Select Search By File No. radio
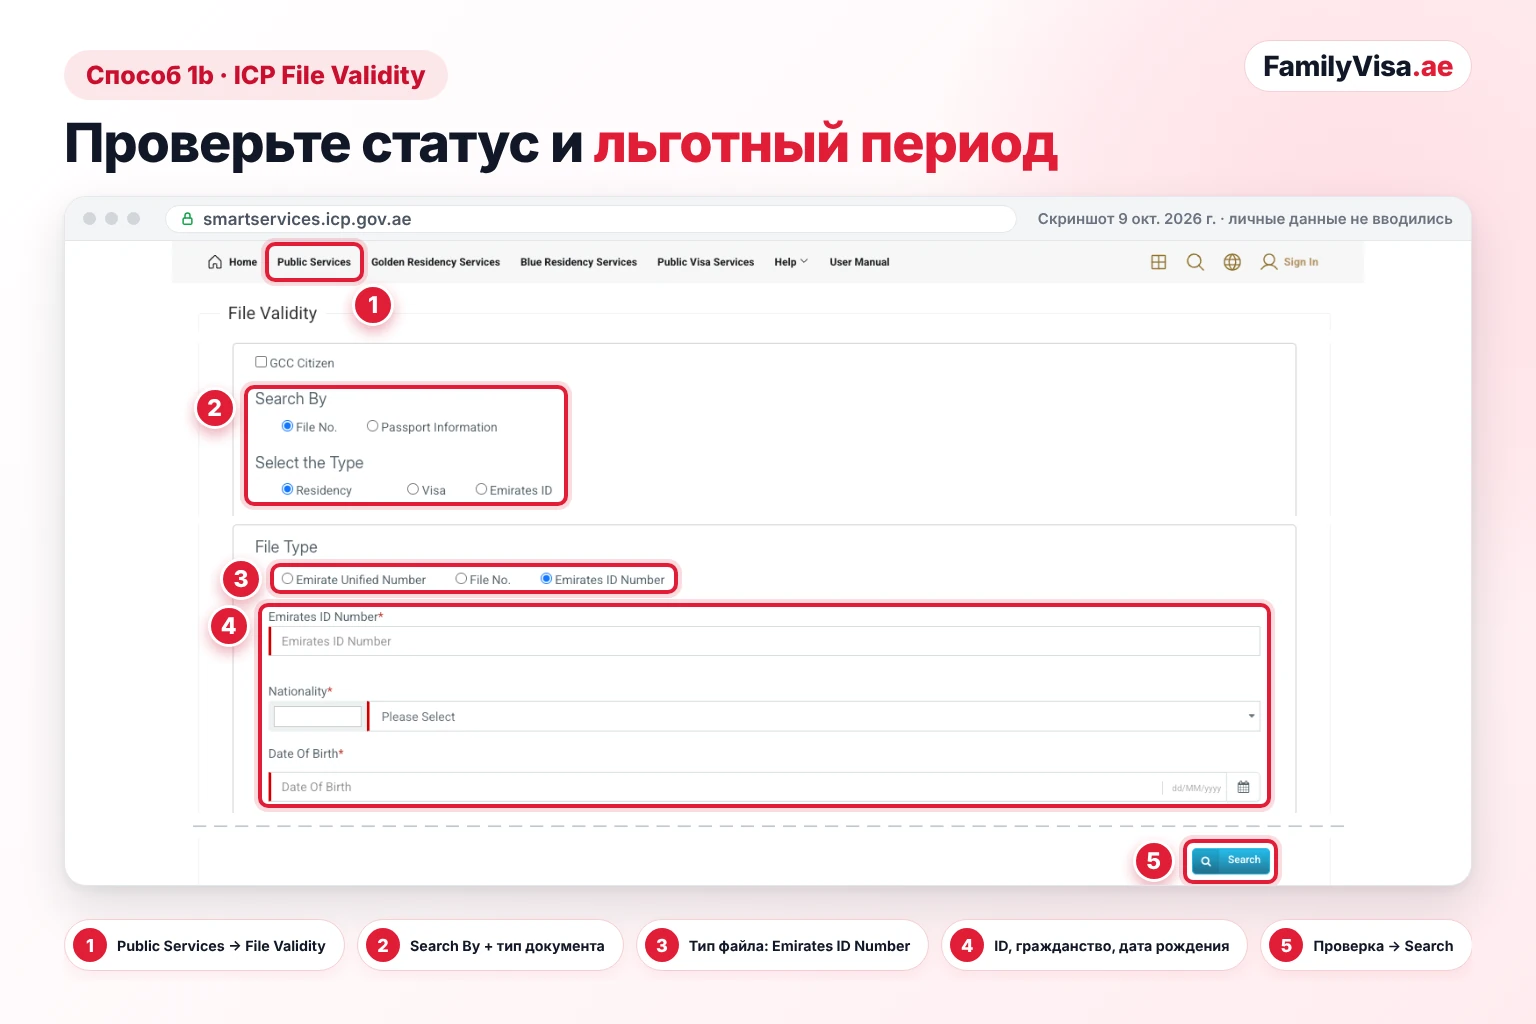Image resolution: width=1536 pixels, height=1024 pixels. (287, 426)
